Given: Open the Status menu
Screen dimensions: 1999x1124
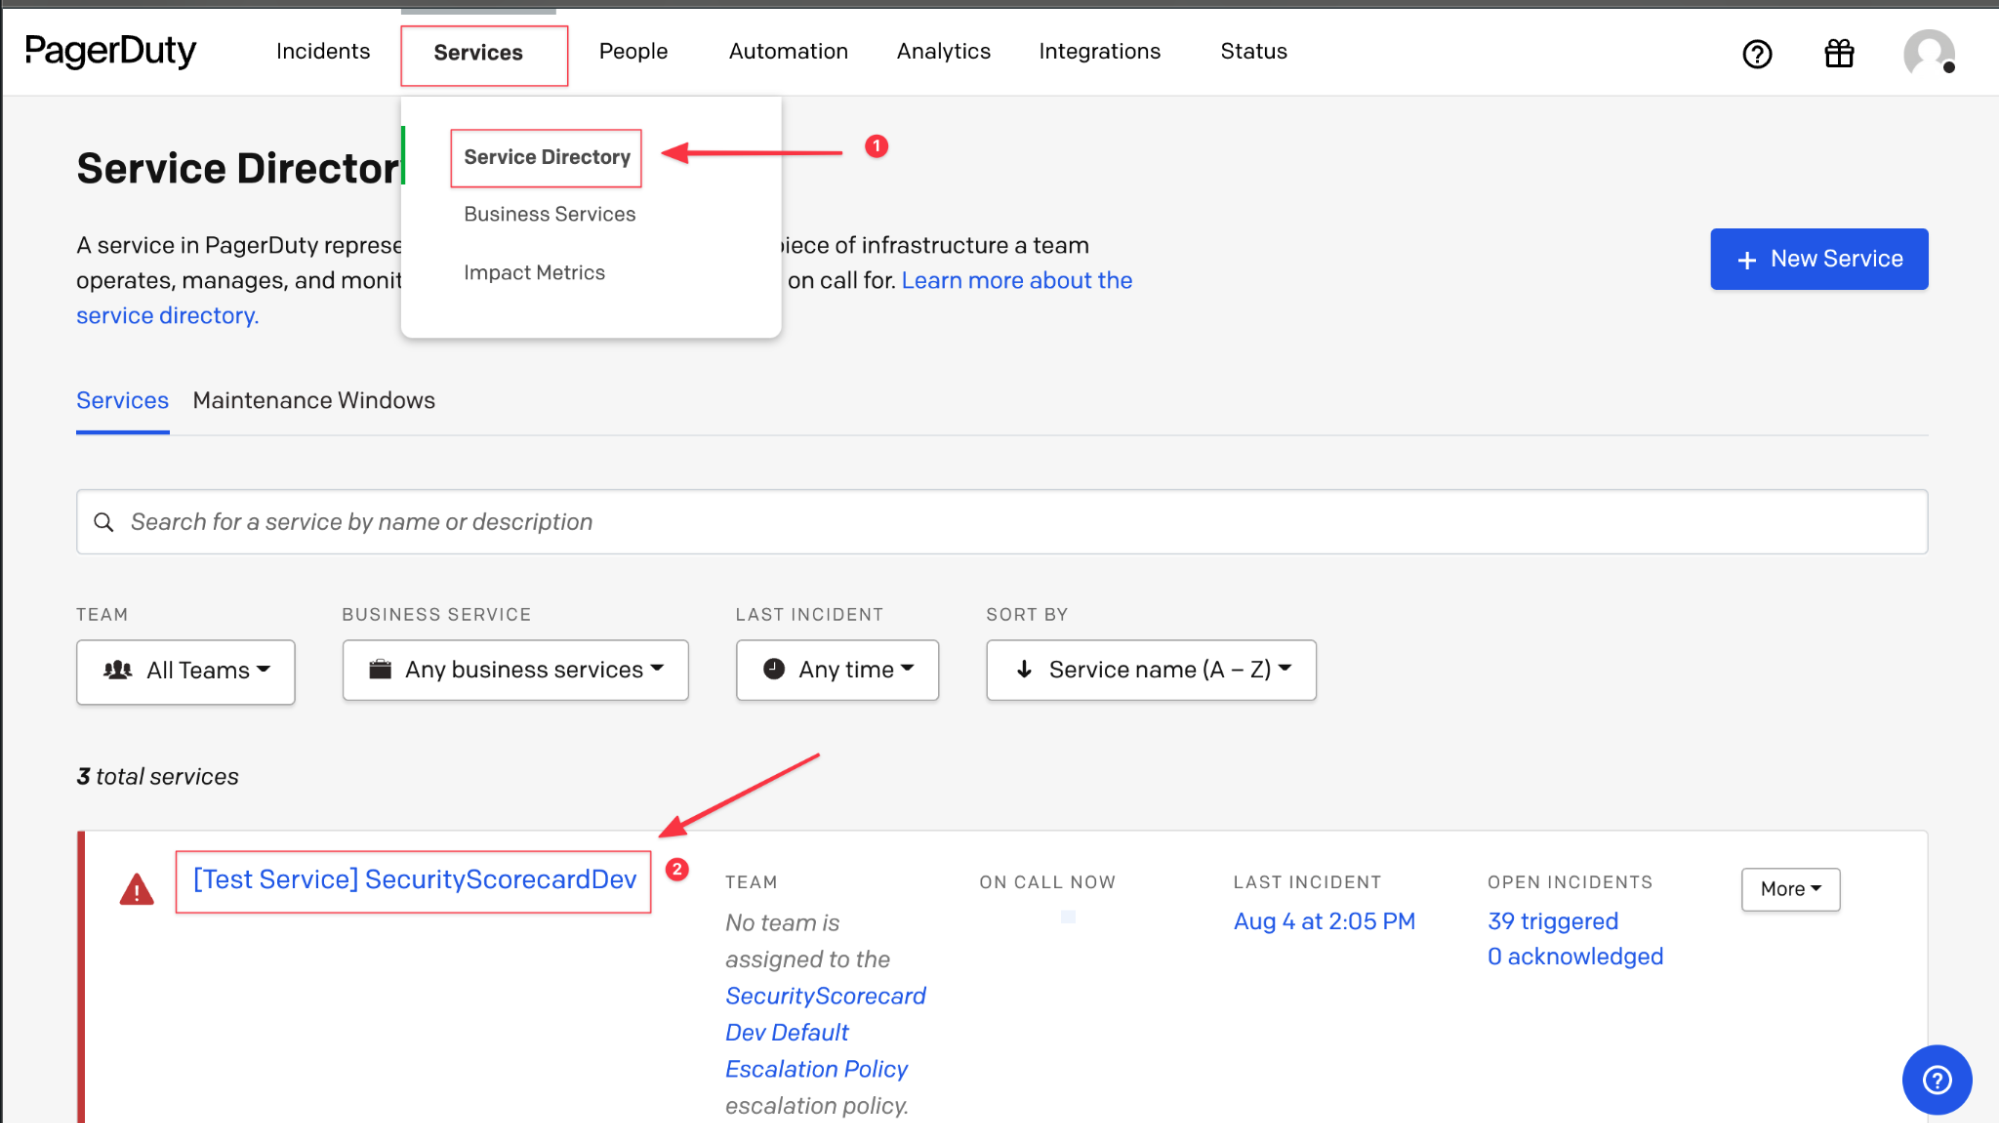Looking at the screenshot, I should (1253, 51).
